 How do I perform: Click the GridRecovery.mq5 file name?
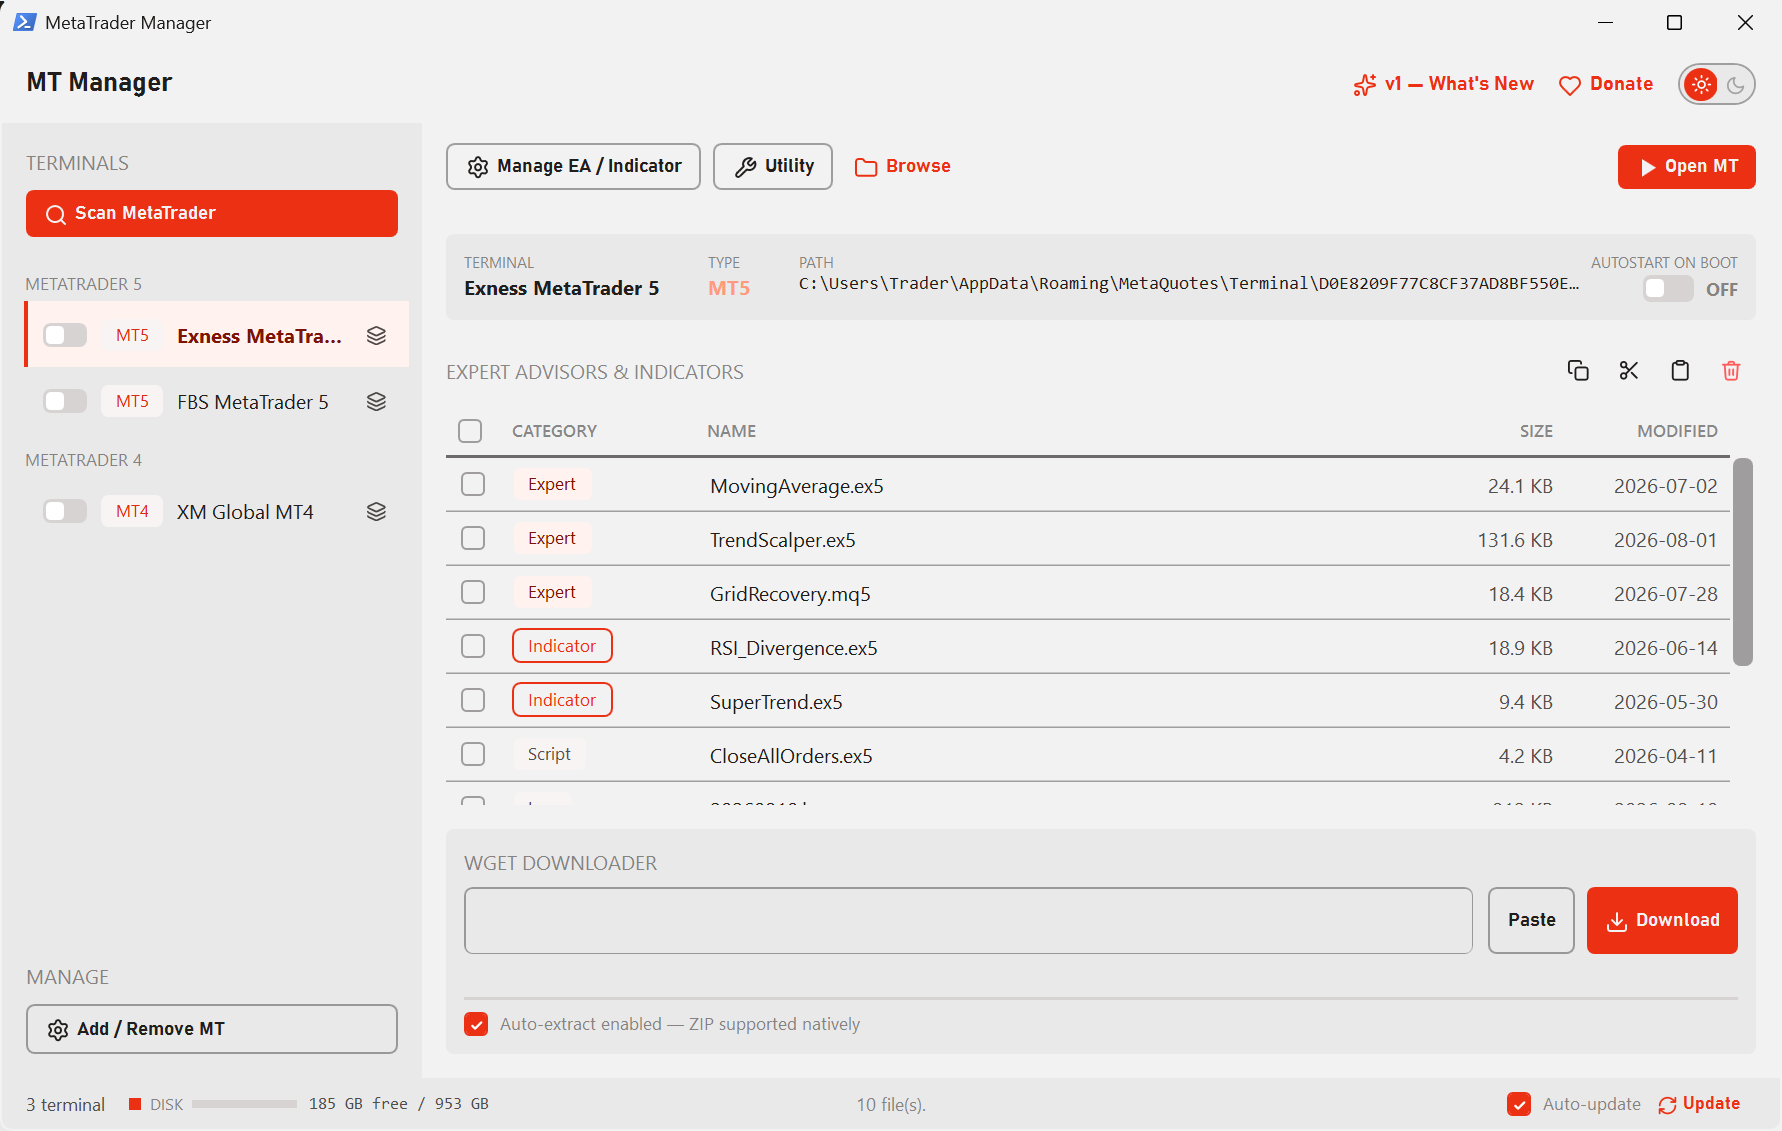(790, 594)
